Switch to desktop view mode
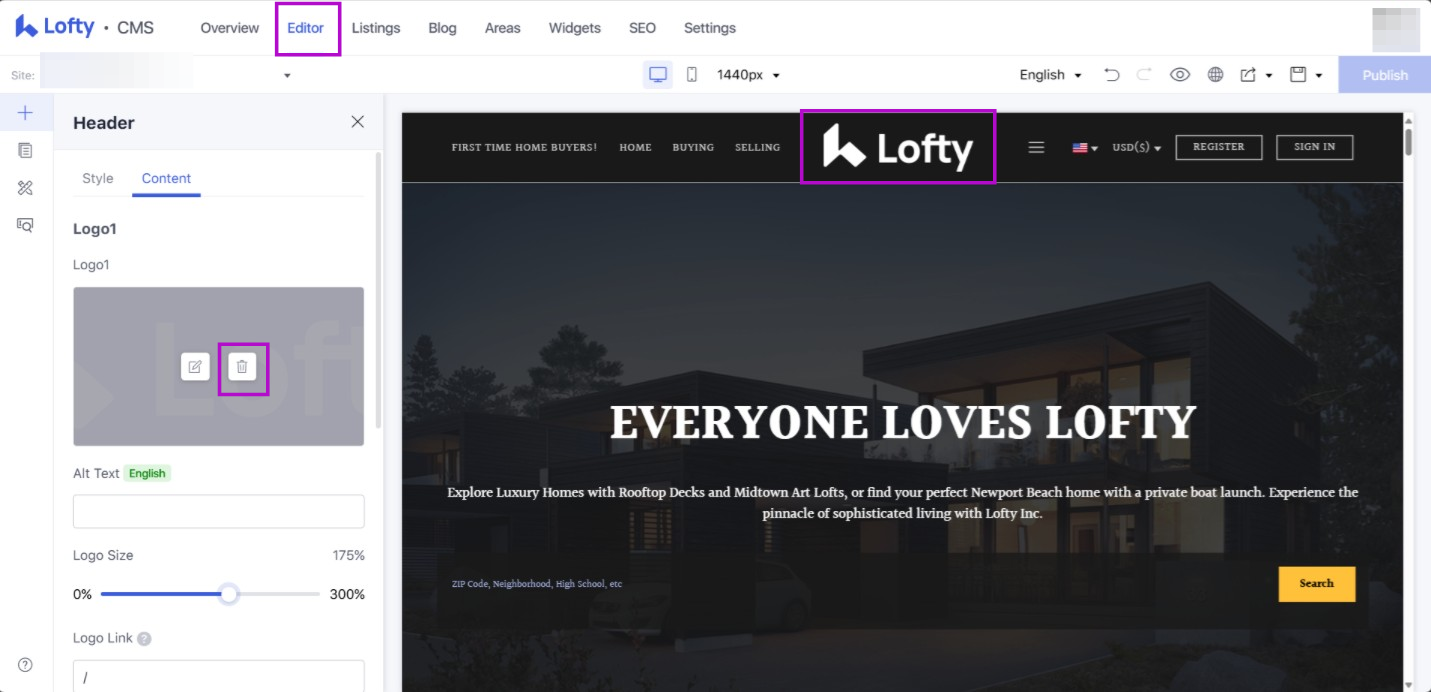 click(658, 75)
